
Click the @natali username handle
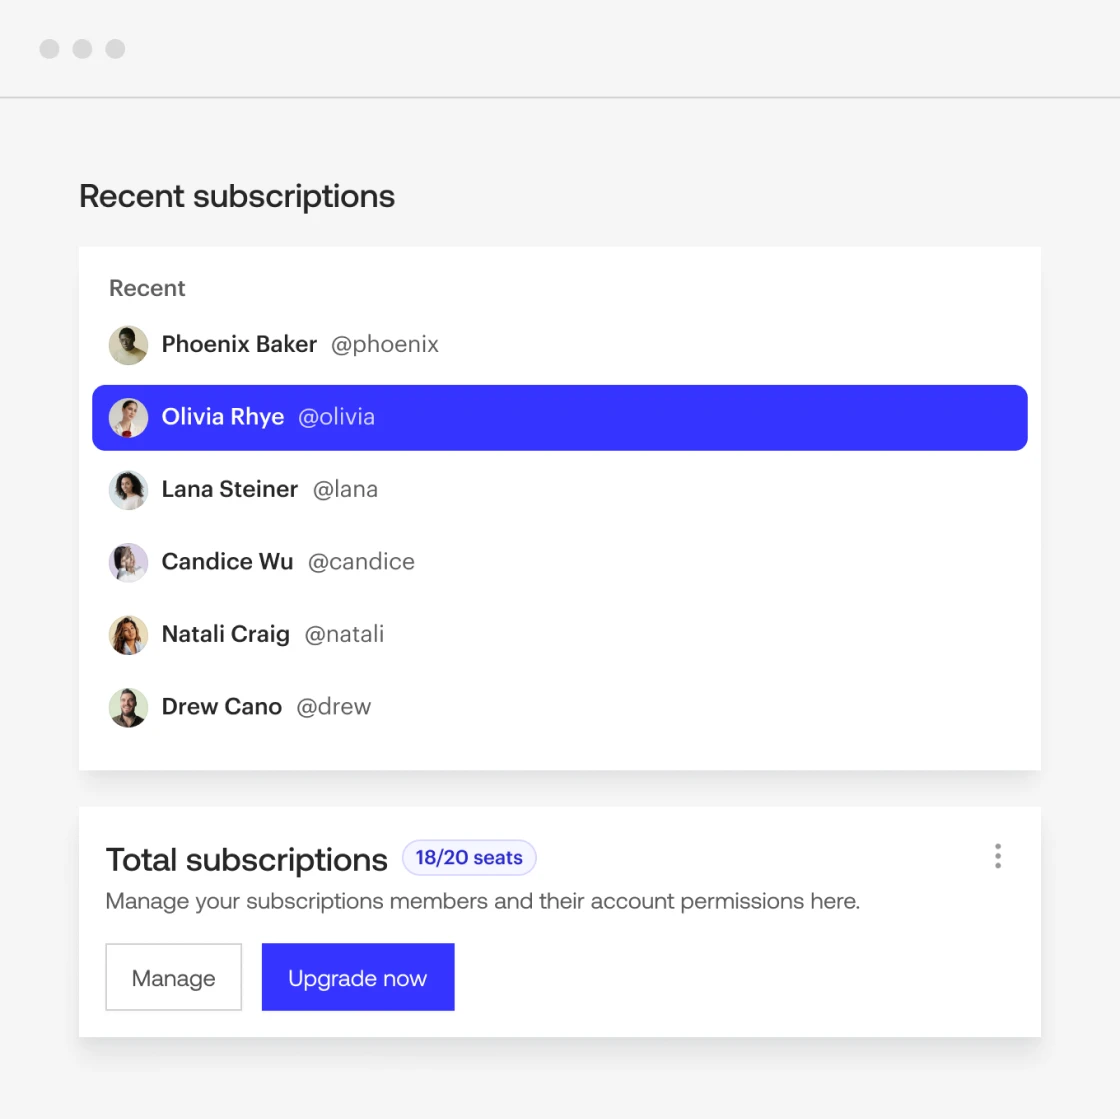344,634
